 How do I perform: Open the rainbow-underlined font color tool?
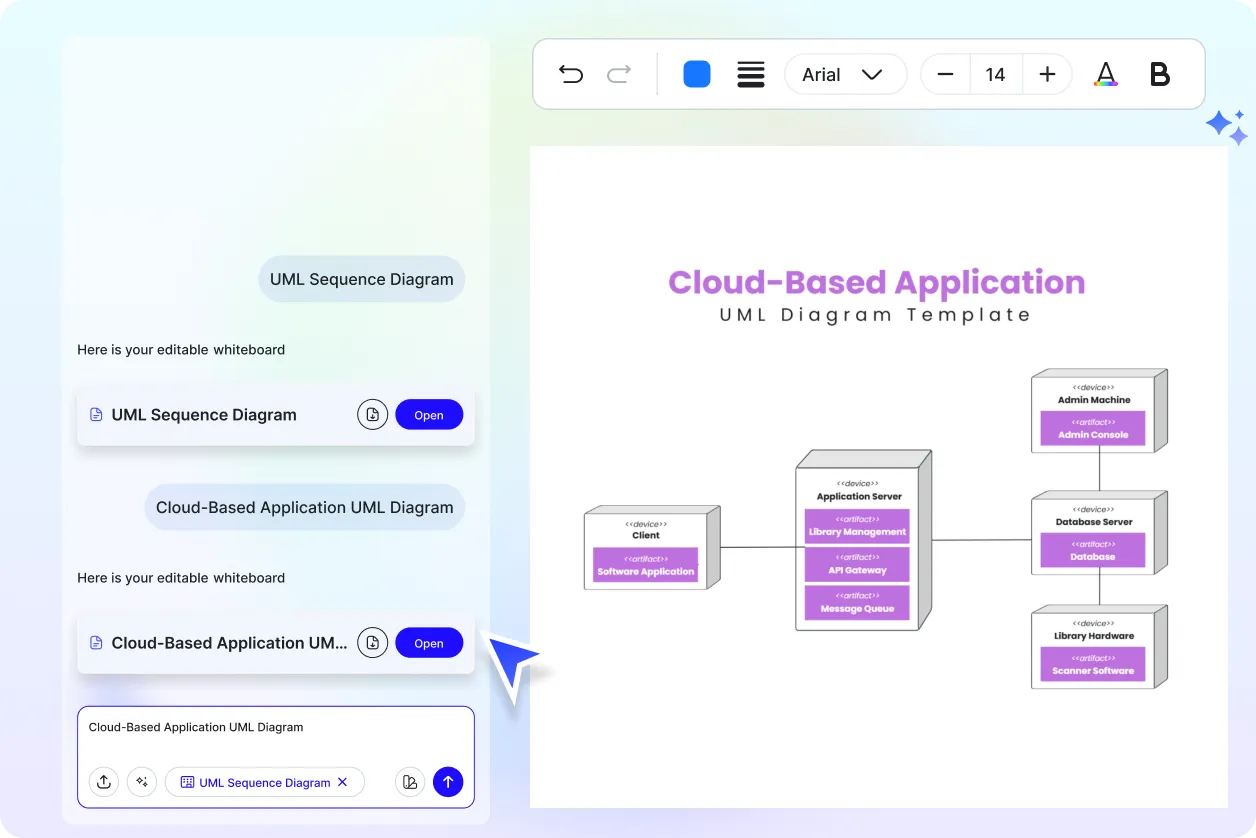coord(1105,74)
